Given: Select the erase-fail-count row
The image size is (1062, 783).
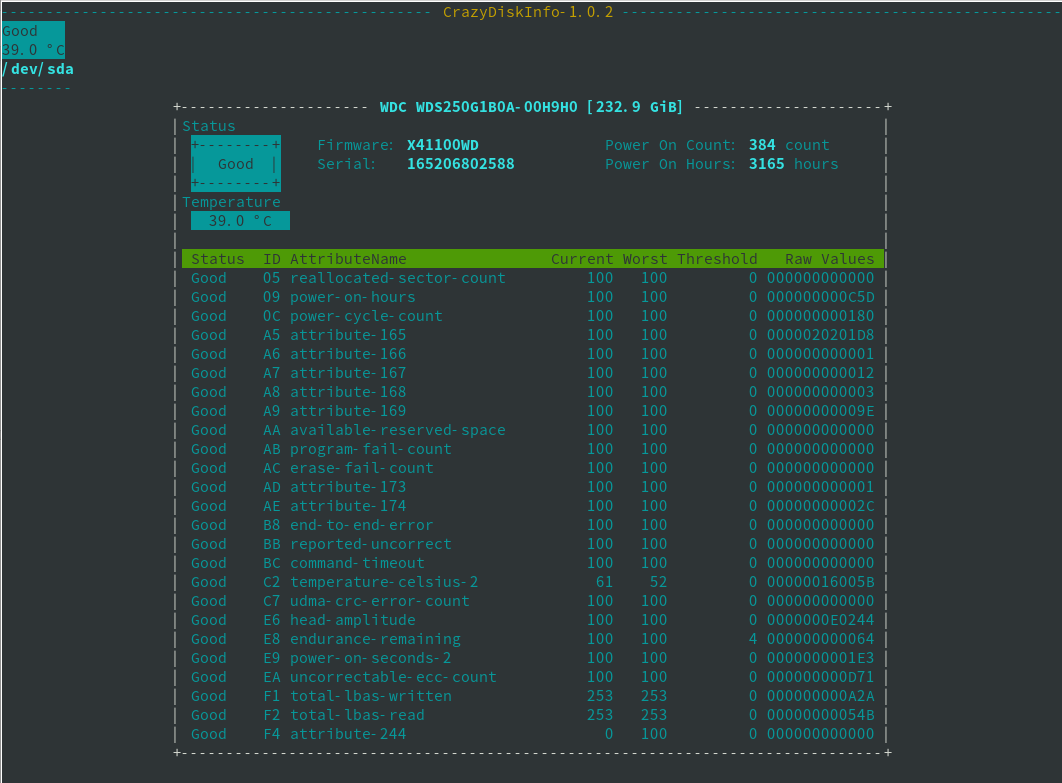Looking at the screenshot, I should pyautogui.click(x=533, y=467).
